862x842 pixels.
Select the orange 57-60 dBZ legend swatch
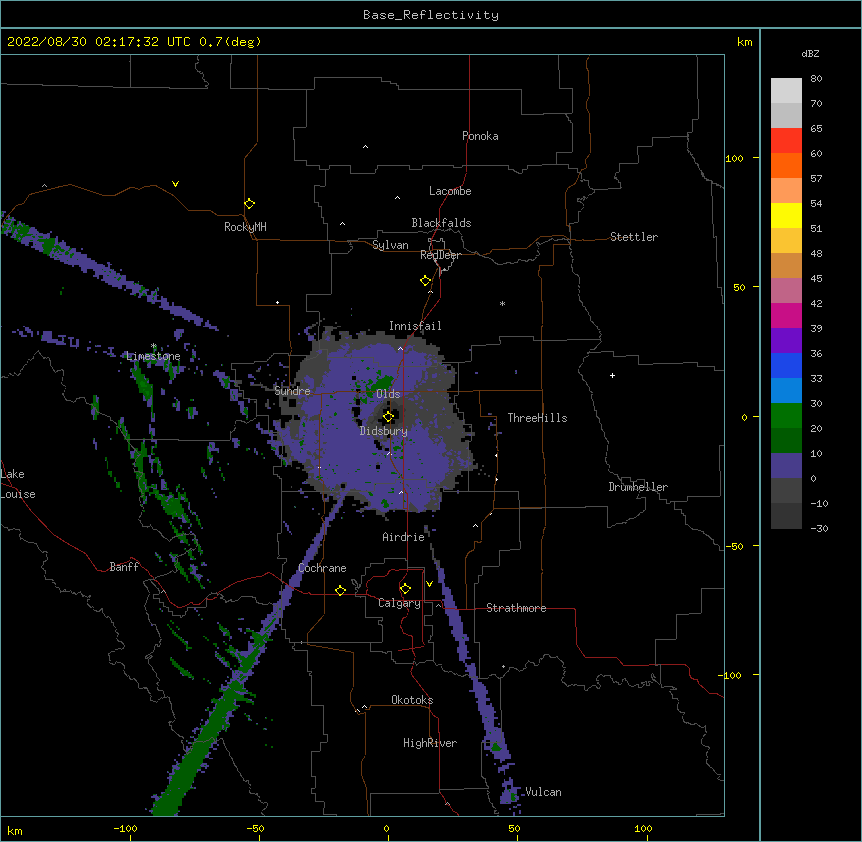[x=786, y=165]
